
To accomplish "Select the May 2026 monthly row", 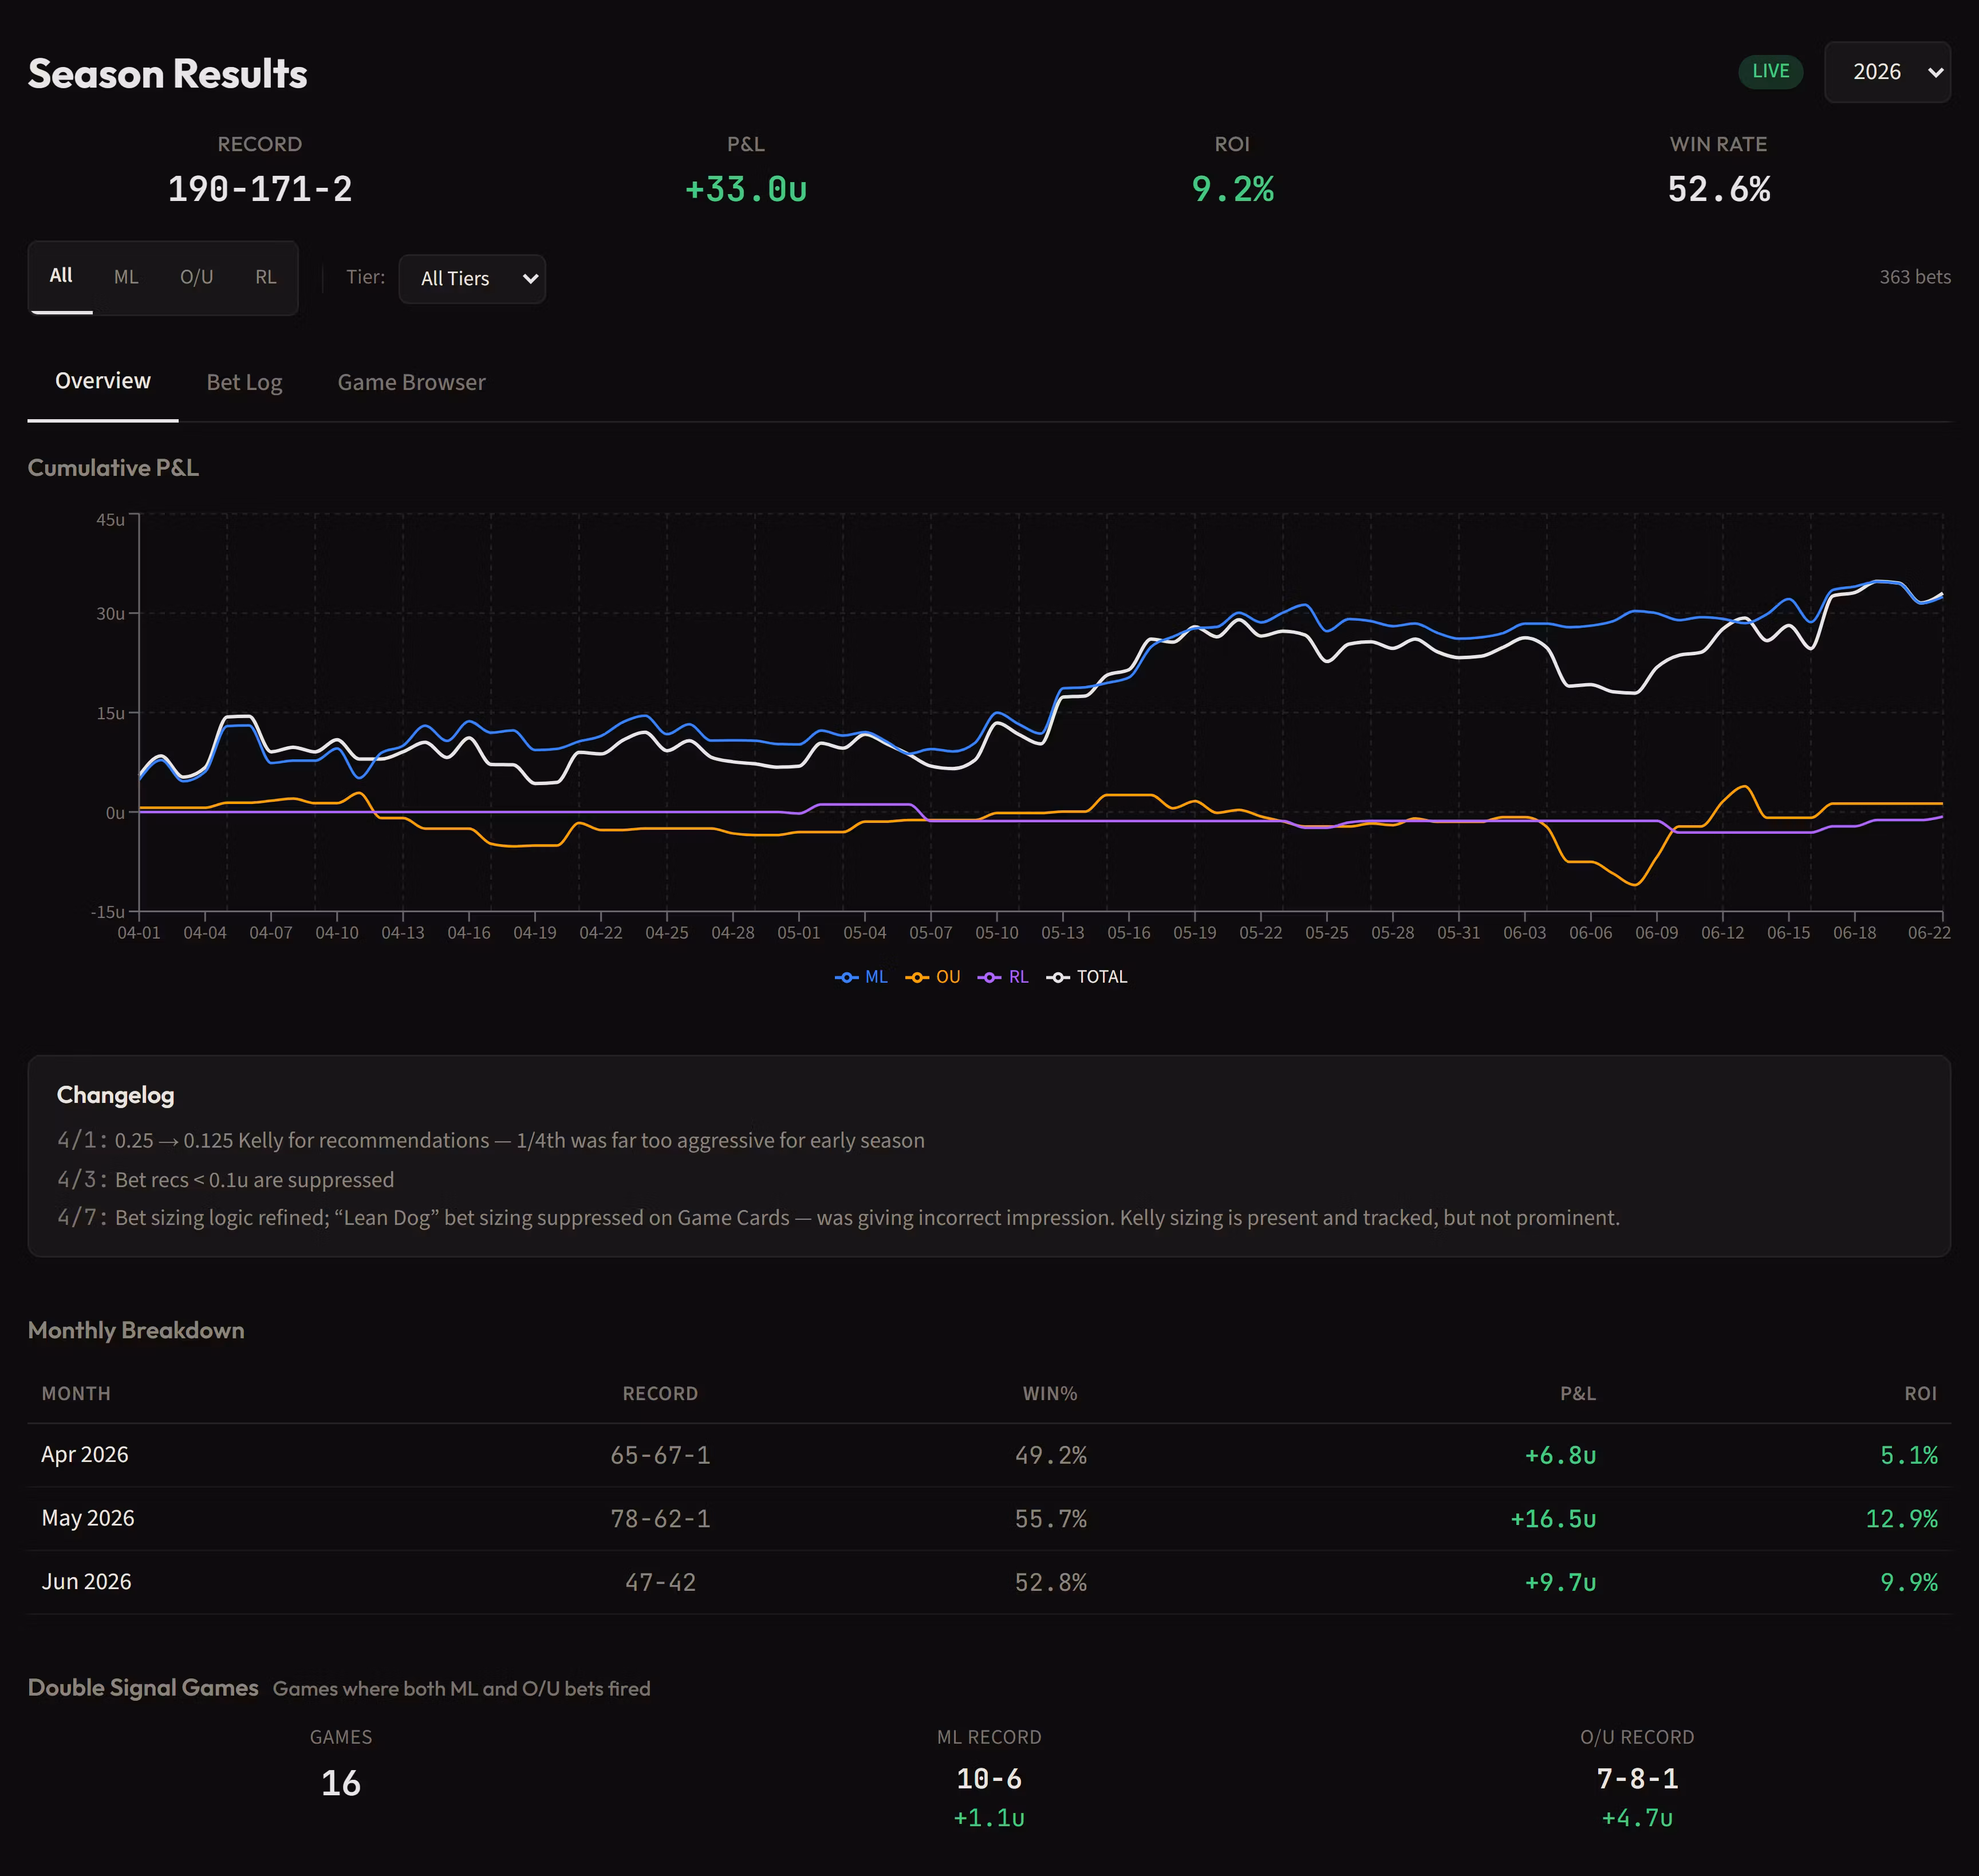I will coord(989,1519).
